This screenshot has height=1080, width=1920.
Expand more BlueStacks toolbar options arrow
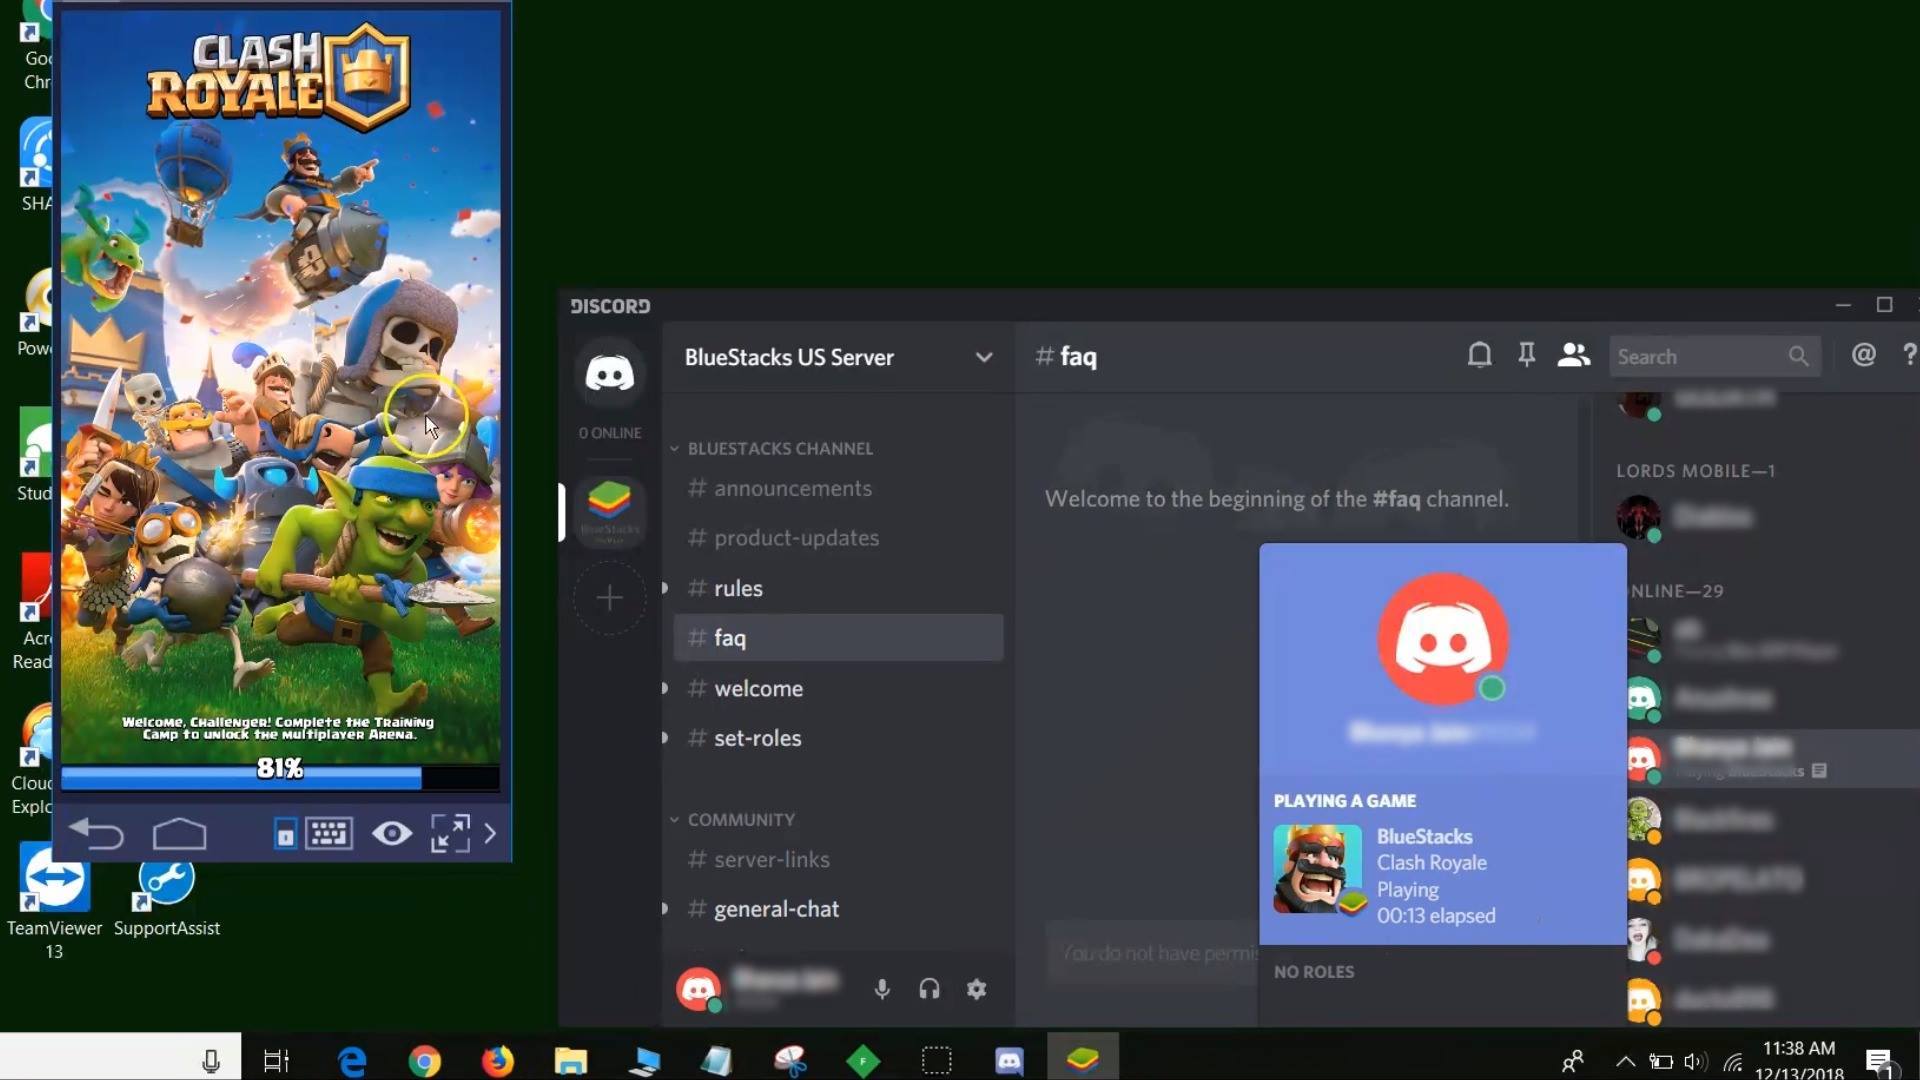click(490, 833)
